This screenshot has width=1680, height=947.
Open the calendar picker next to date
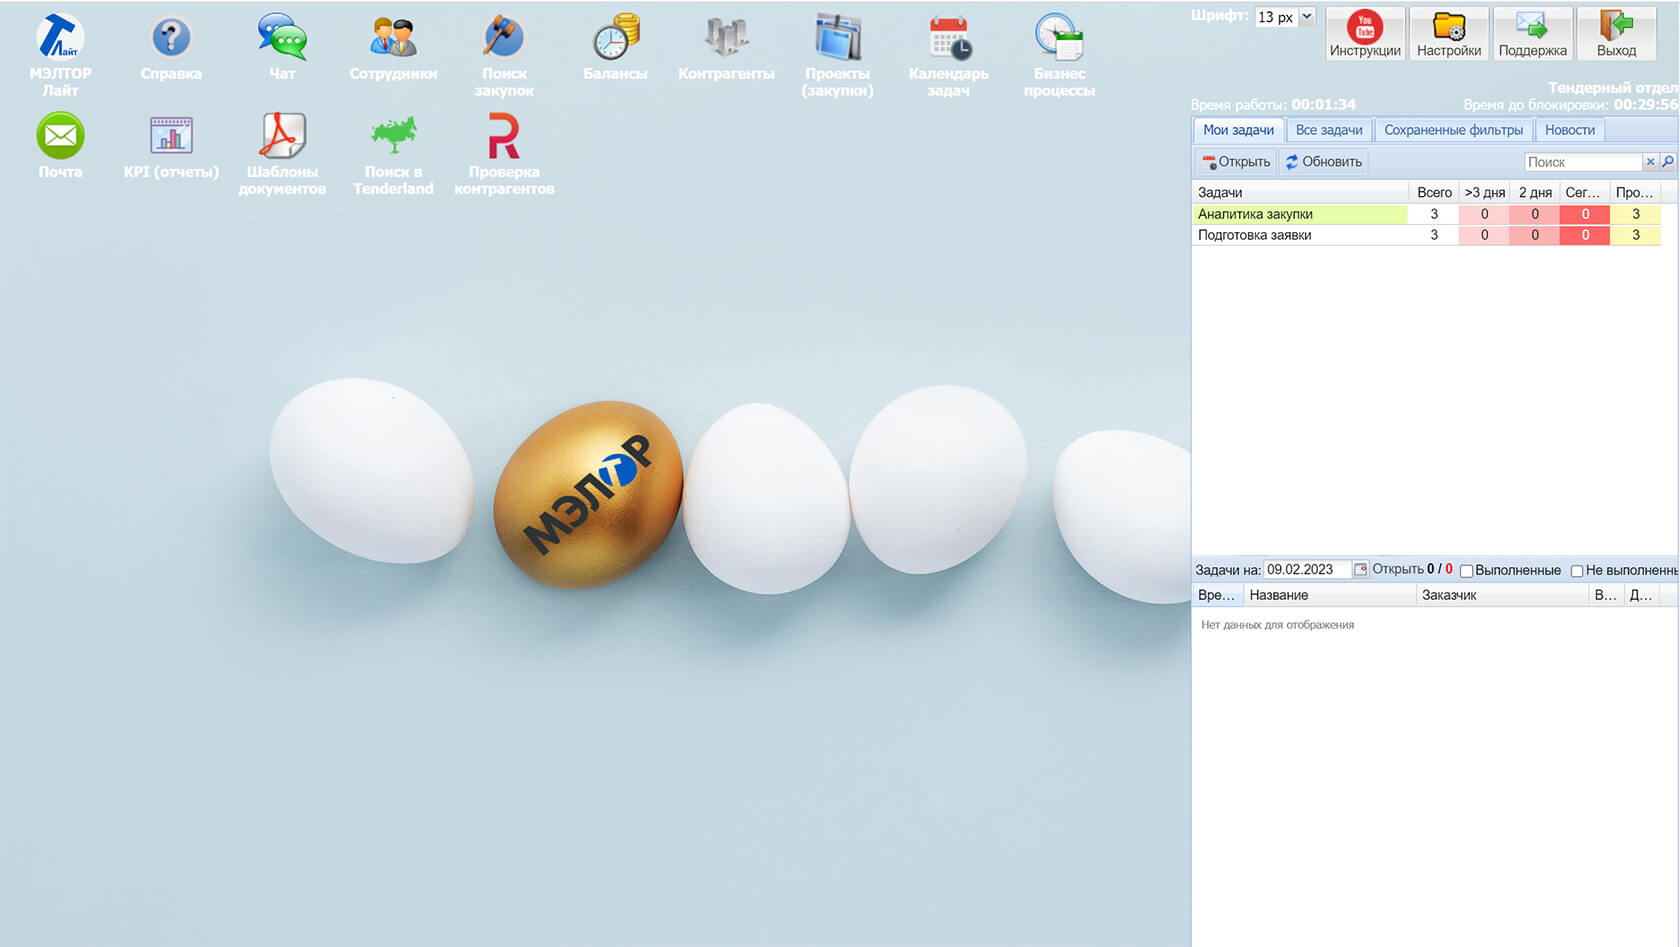(x=1360, y=570)
